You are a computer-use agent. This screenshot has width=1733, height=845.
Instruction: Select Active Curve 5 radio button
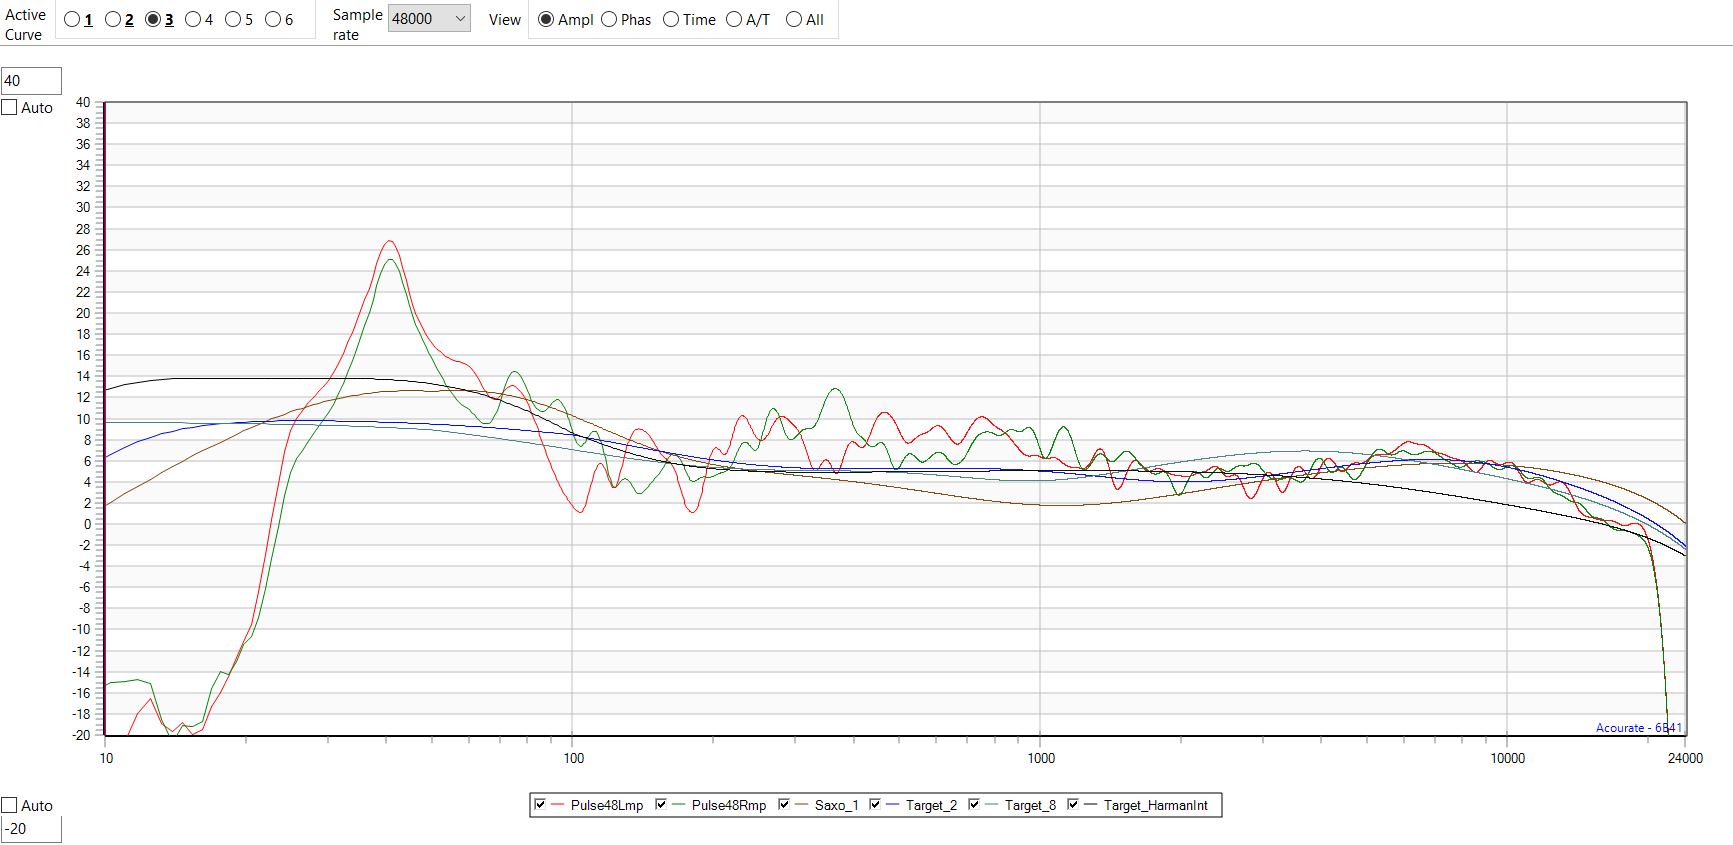[233, 19]
